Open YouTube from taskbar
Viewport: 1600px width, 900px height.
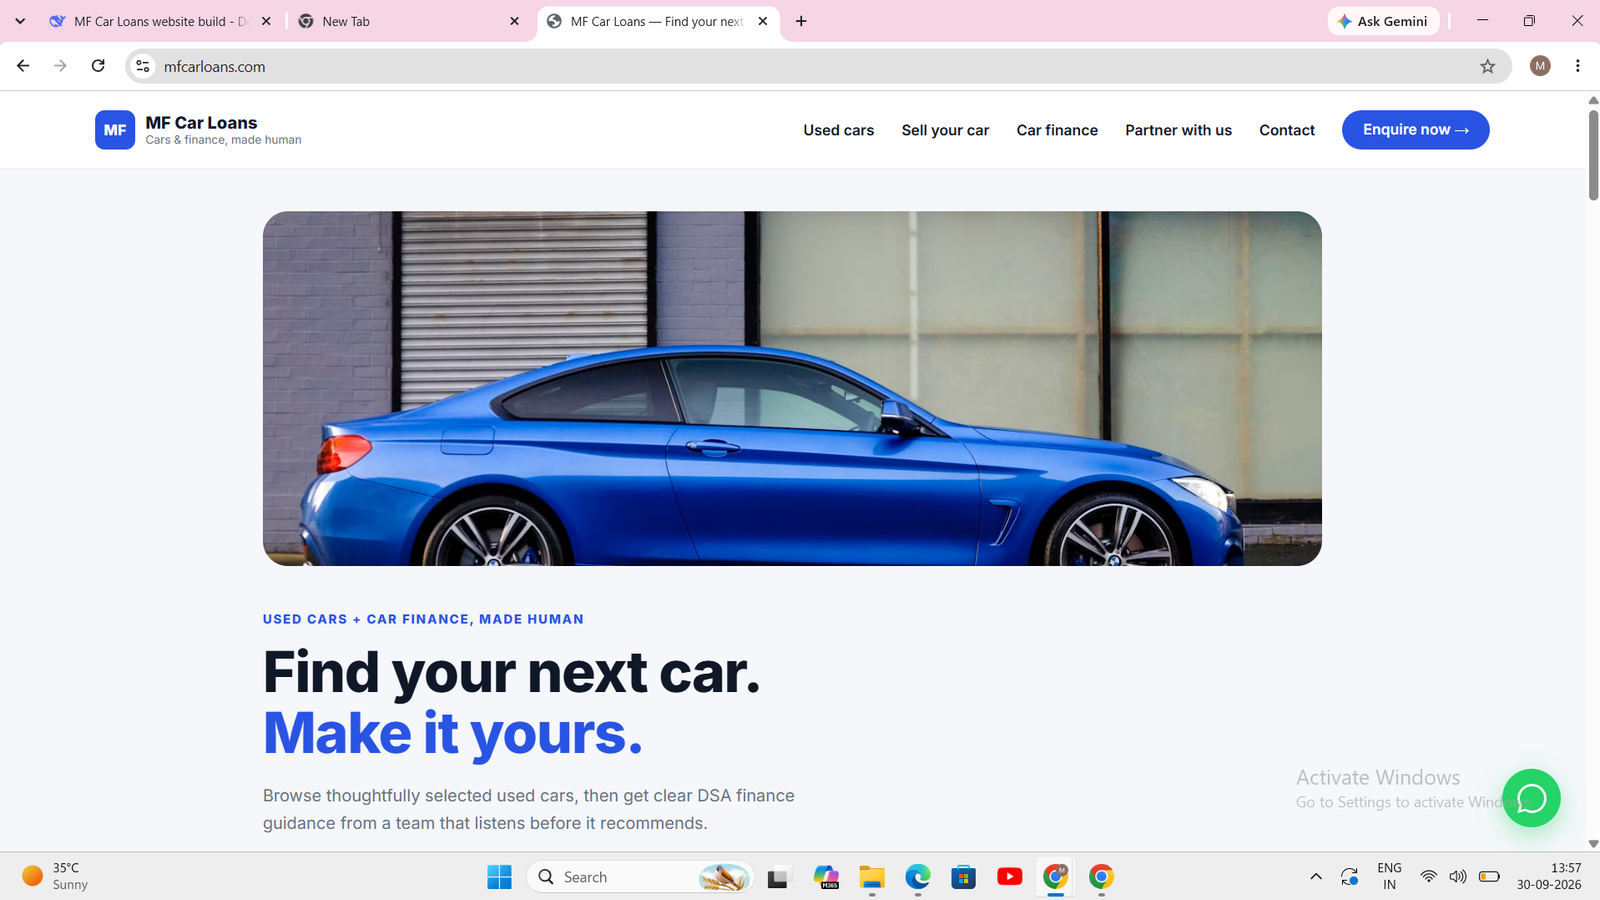point(1010,877)
